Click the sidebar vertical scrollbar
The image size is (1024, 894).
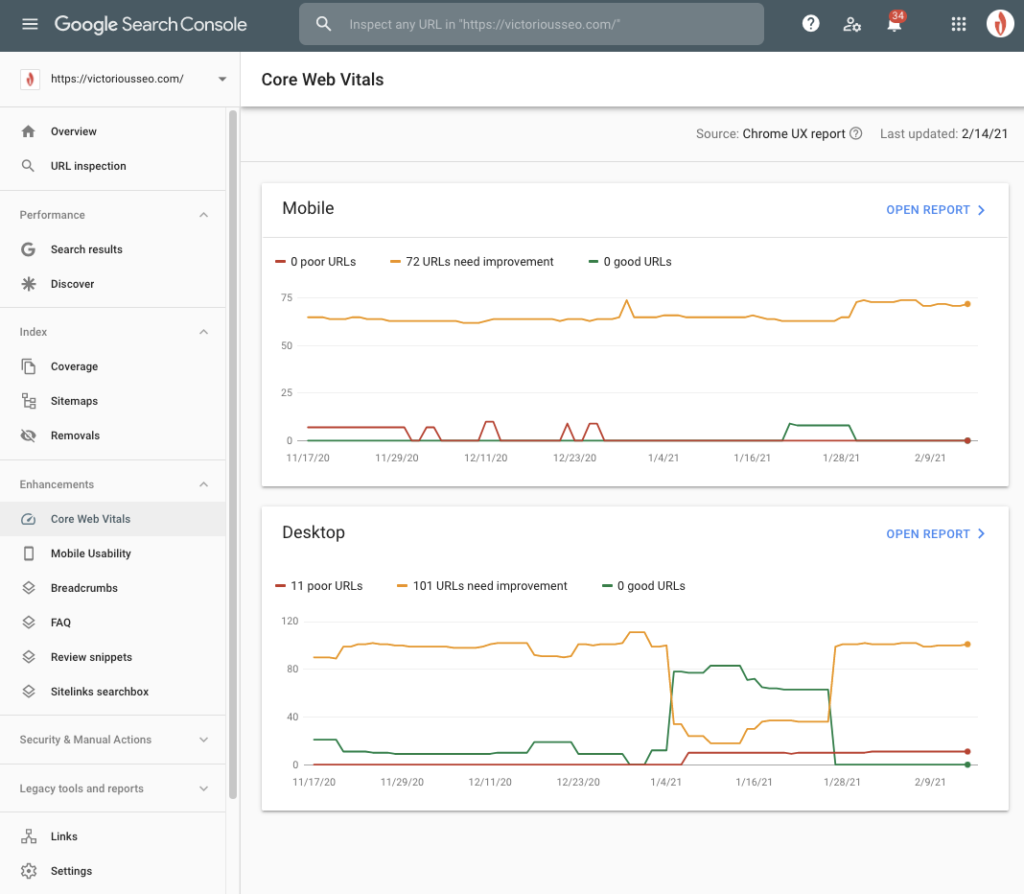pyautogui.click(x=233, y=450)
